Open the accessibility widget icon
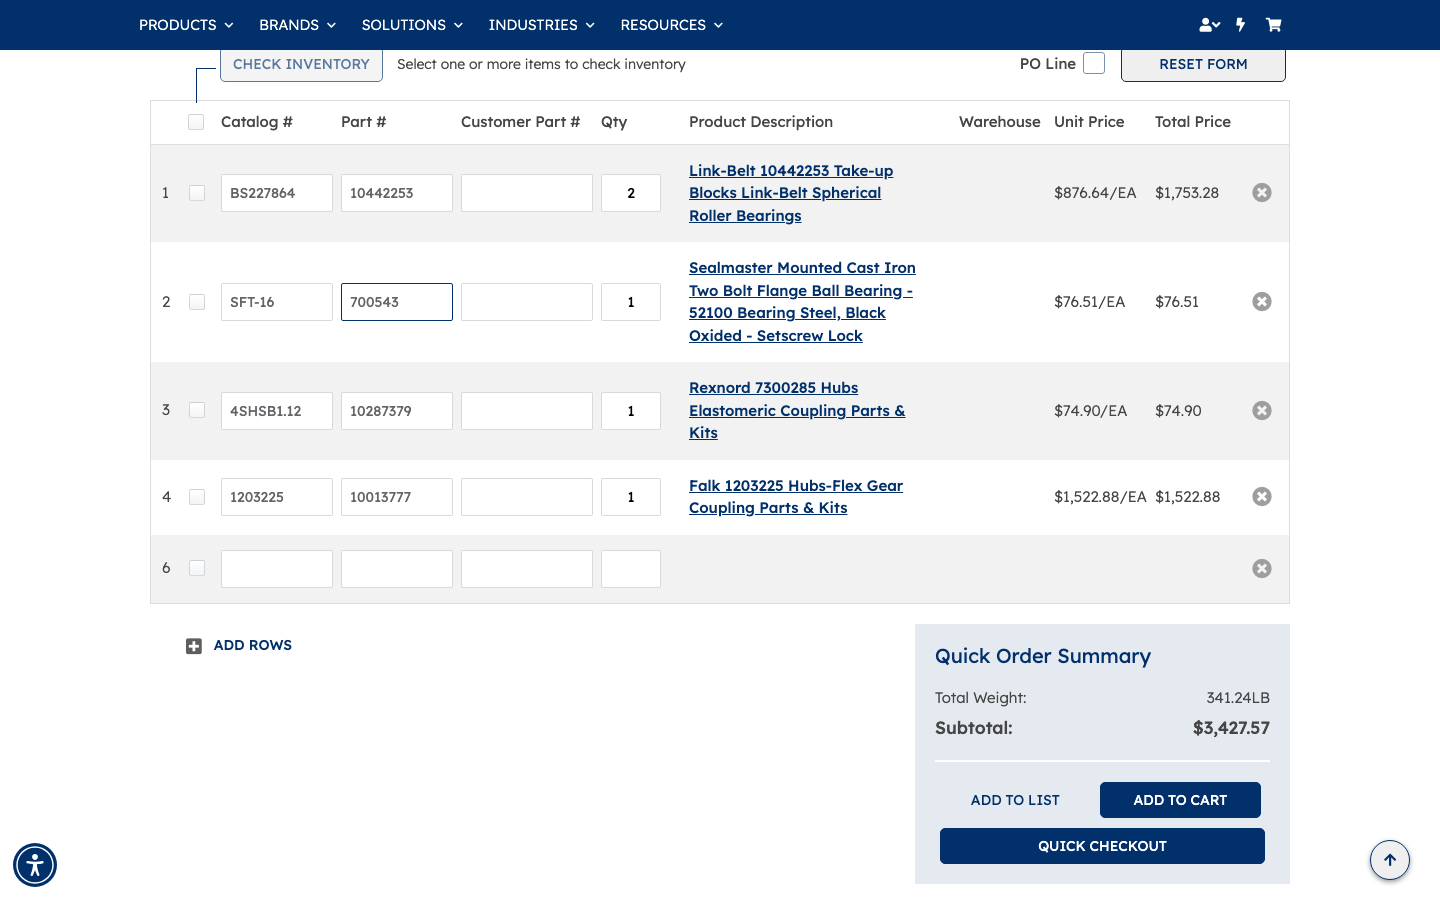 (x=35, y=865)
